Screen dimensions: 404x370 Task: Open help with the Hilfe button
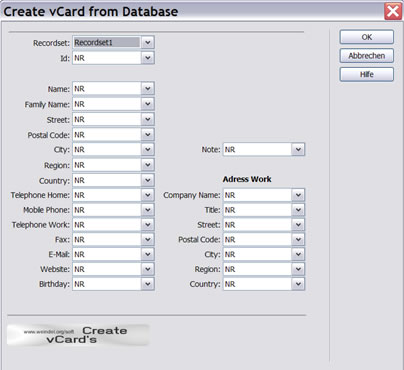click(x=367, y=74)
